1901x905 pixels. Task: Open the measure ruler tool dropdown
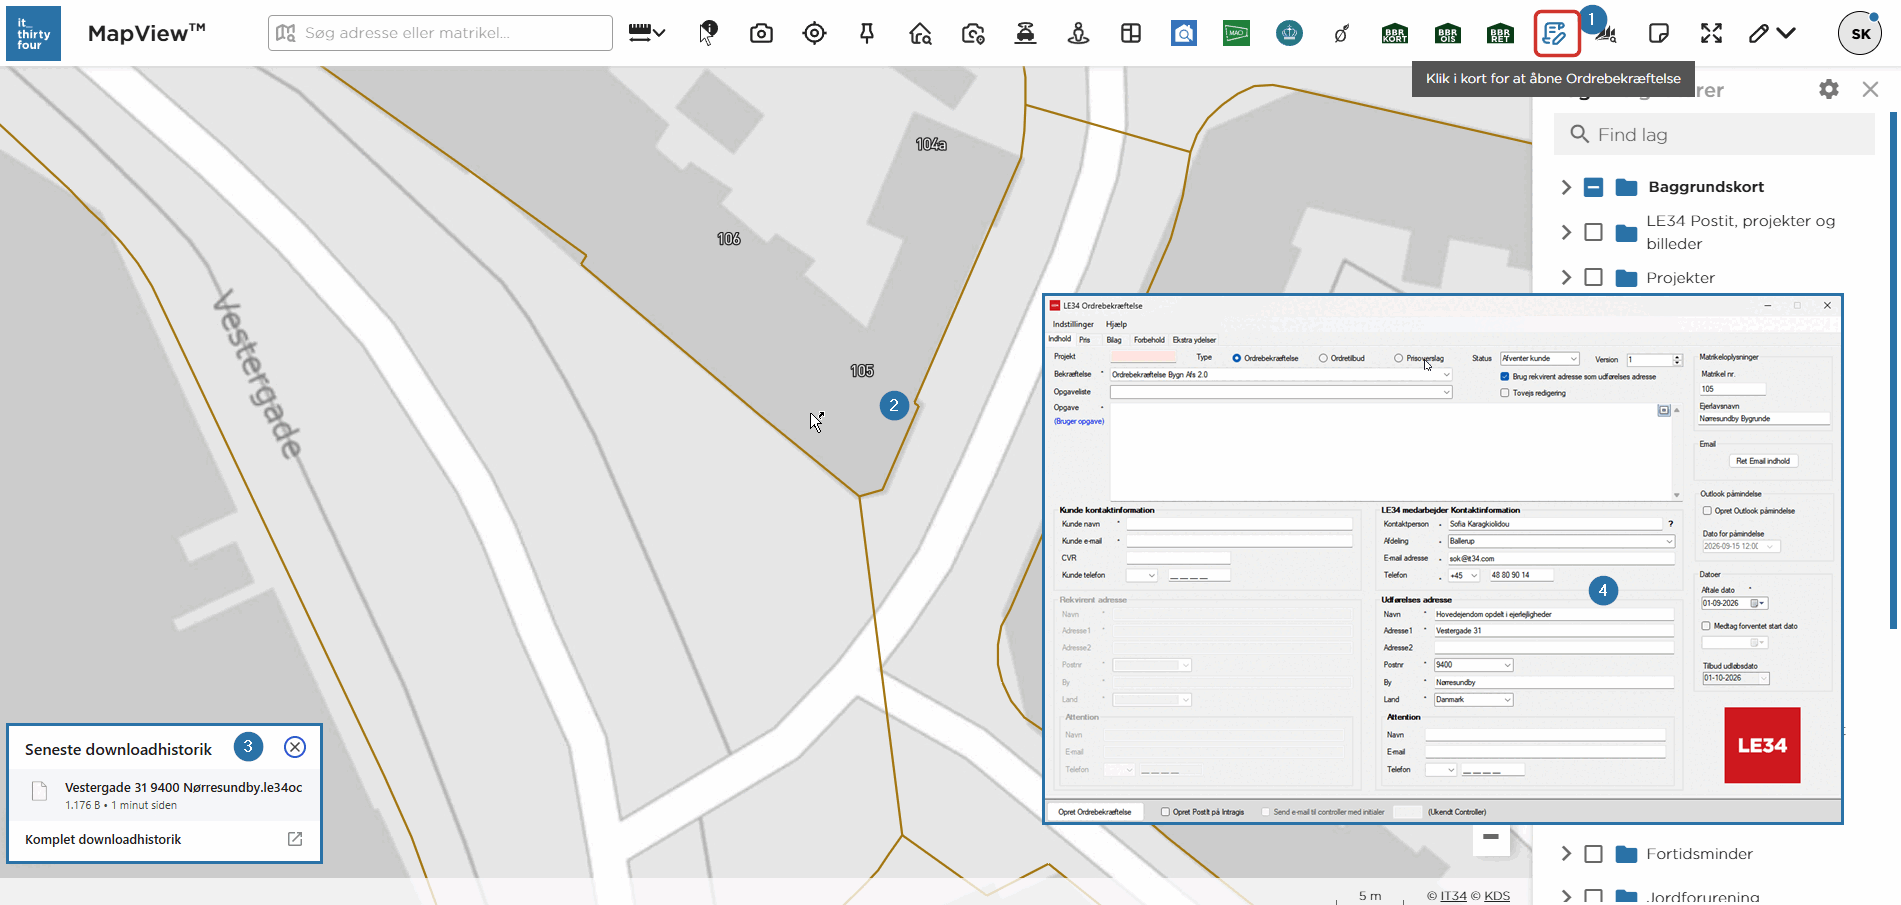(646, 33)
